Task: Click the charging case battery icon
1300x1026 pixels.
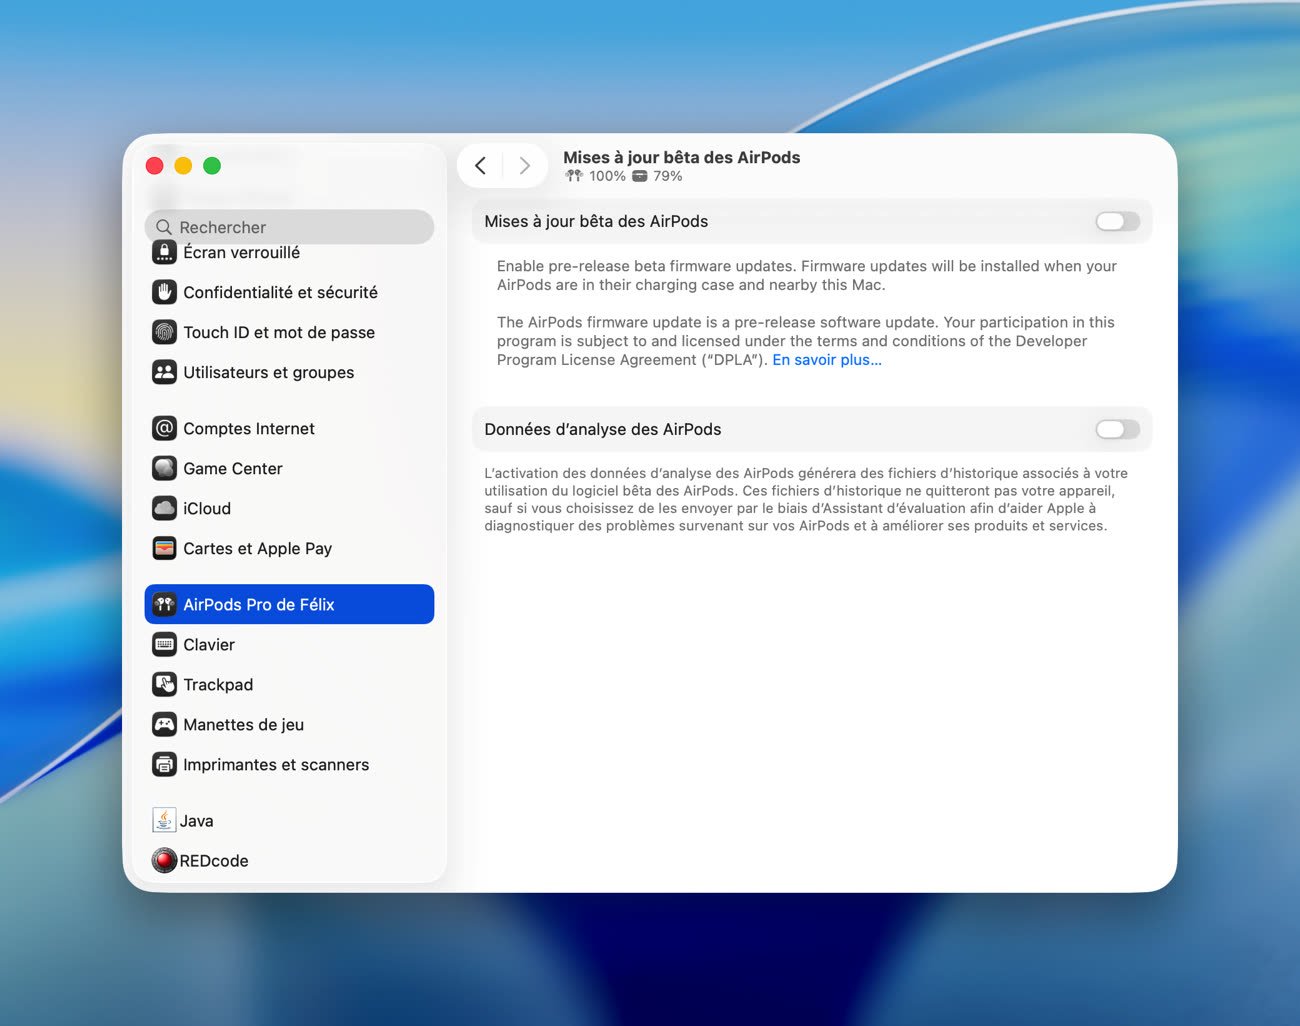Action: click(x=640, y=176)
